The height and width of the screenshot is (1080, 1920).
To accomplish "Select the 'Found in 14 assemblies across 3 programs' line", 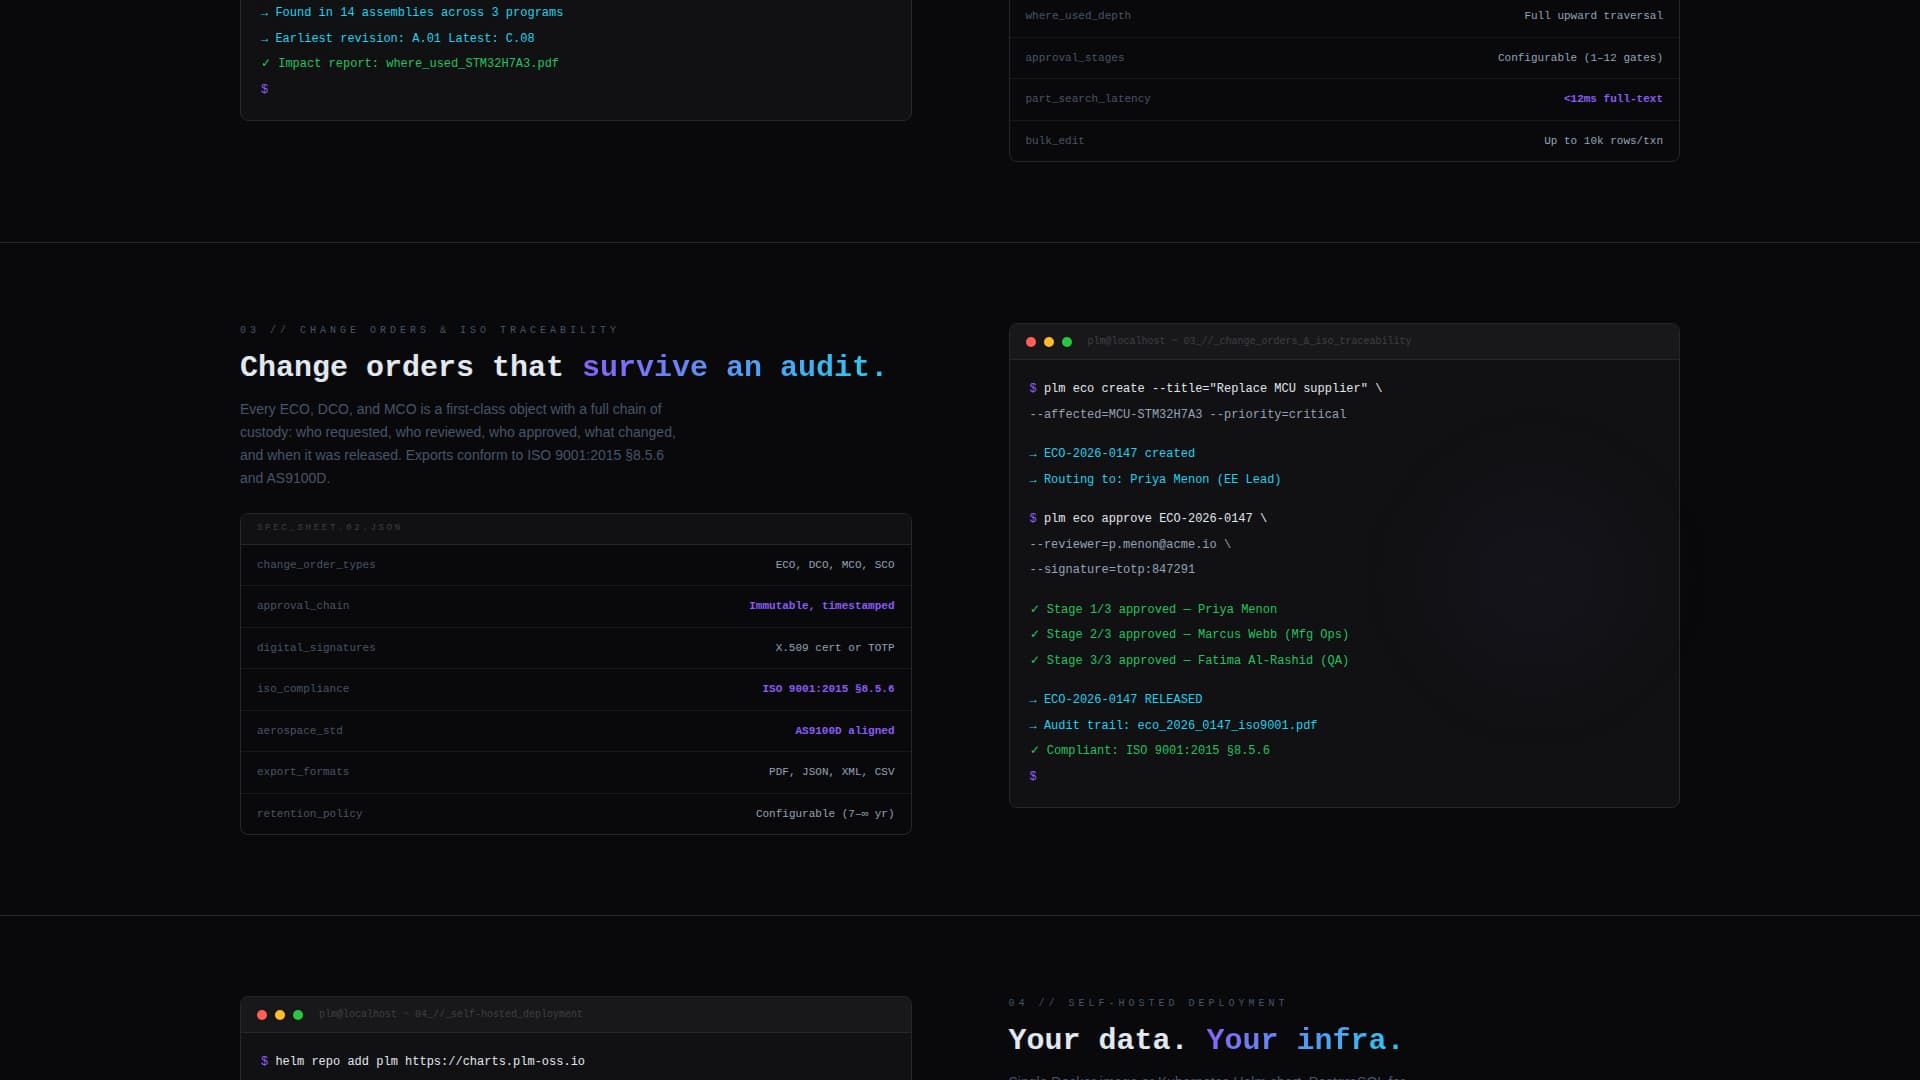I will (x=411, y=12).
